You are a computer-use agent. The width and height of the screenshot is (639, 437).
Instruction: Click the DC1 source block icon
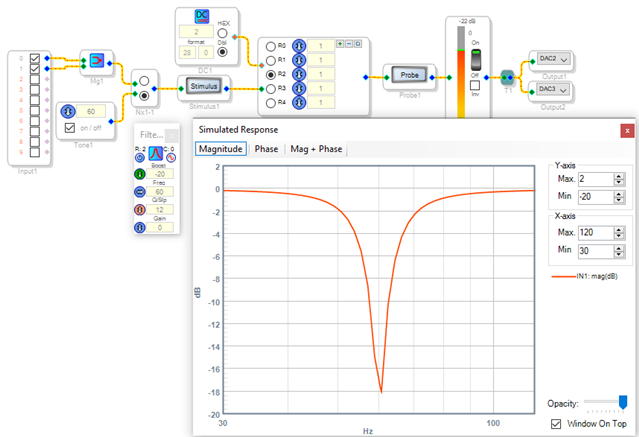click(x=202, y=16)
